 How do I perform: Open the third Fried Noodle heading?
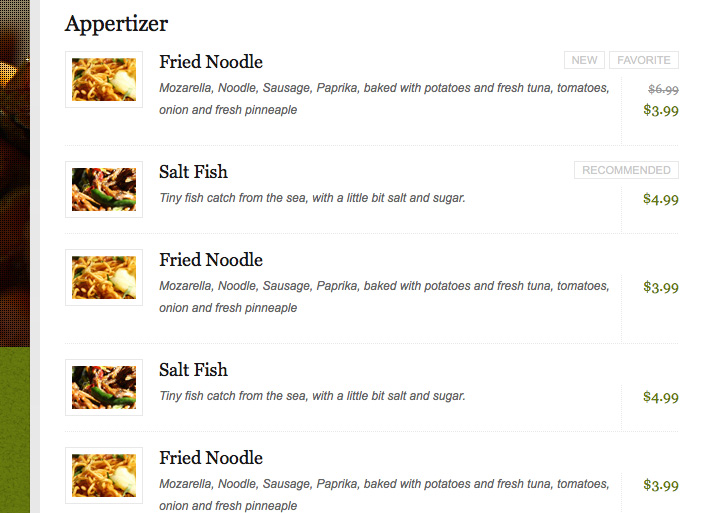(x=211, y=458)
